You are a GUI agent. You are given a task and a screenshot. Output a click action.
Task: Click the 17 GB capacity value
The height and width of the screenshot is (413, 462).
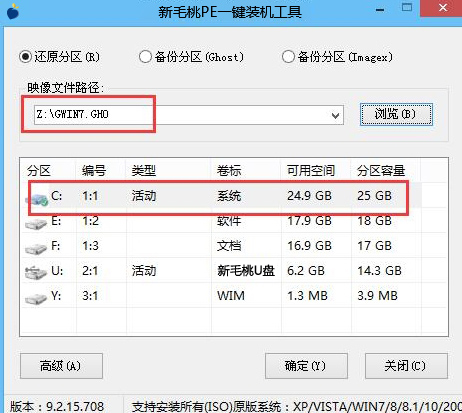[374, 246]
